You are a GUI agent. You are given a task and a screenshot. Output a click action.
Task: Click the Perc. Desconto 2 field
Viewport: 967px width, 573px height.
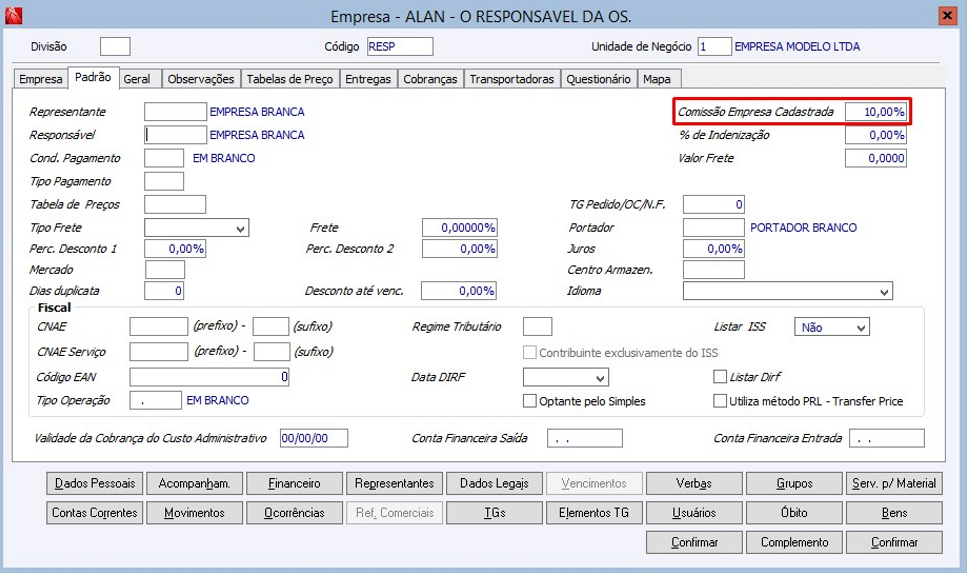(x=459, y=249)
